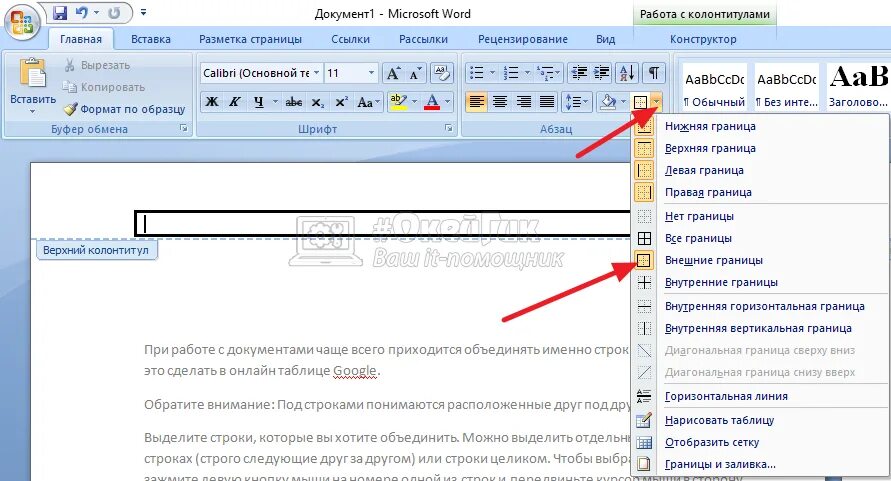Switch to Рассылки ribbon tab
This screenshot has height=481, width=891.
pos(423,39)
